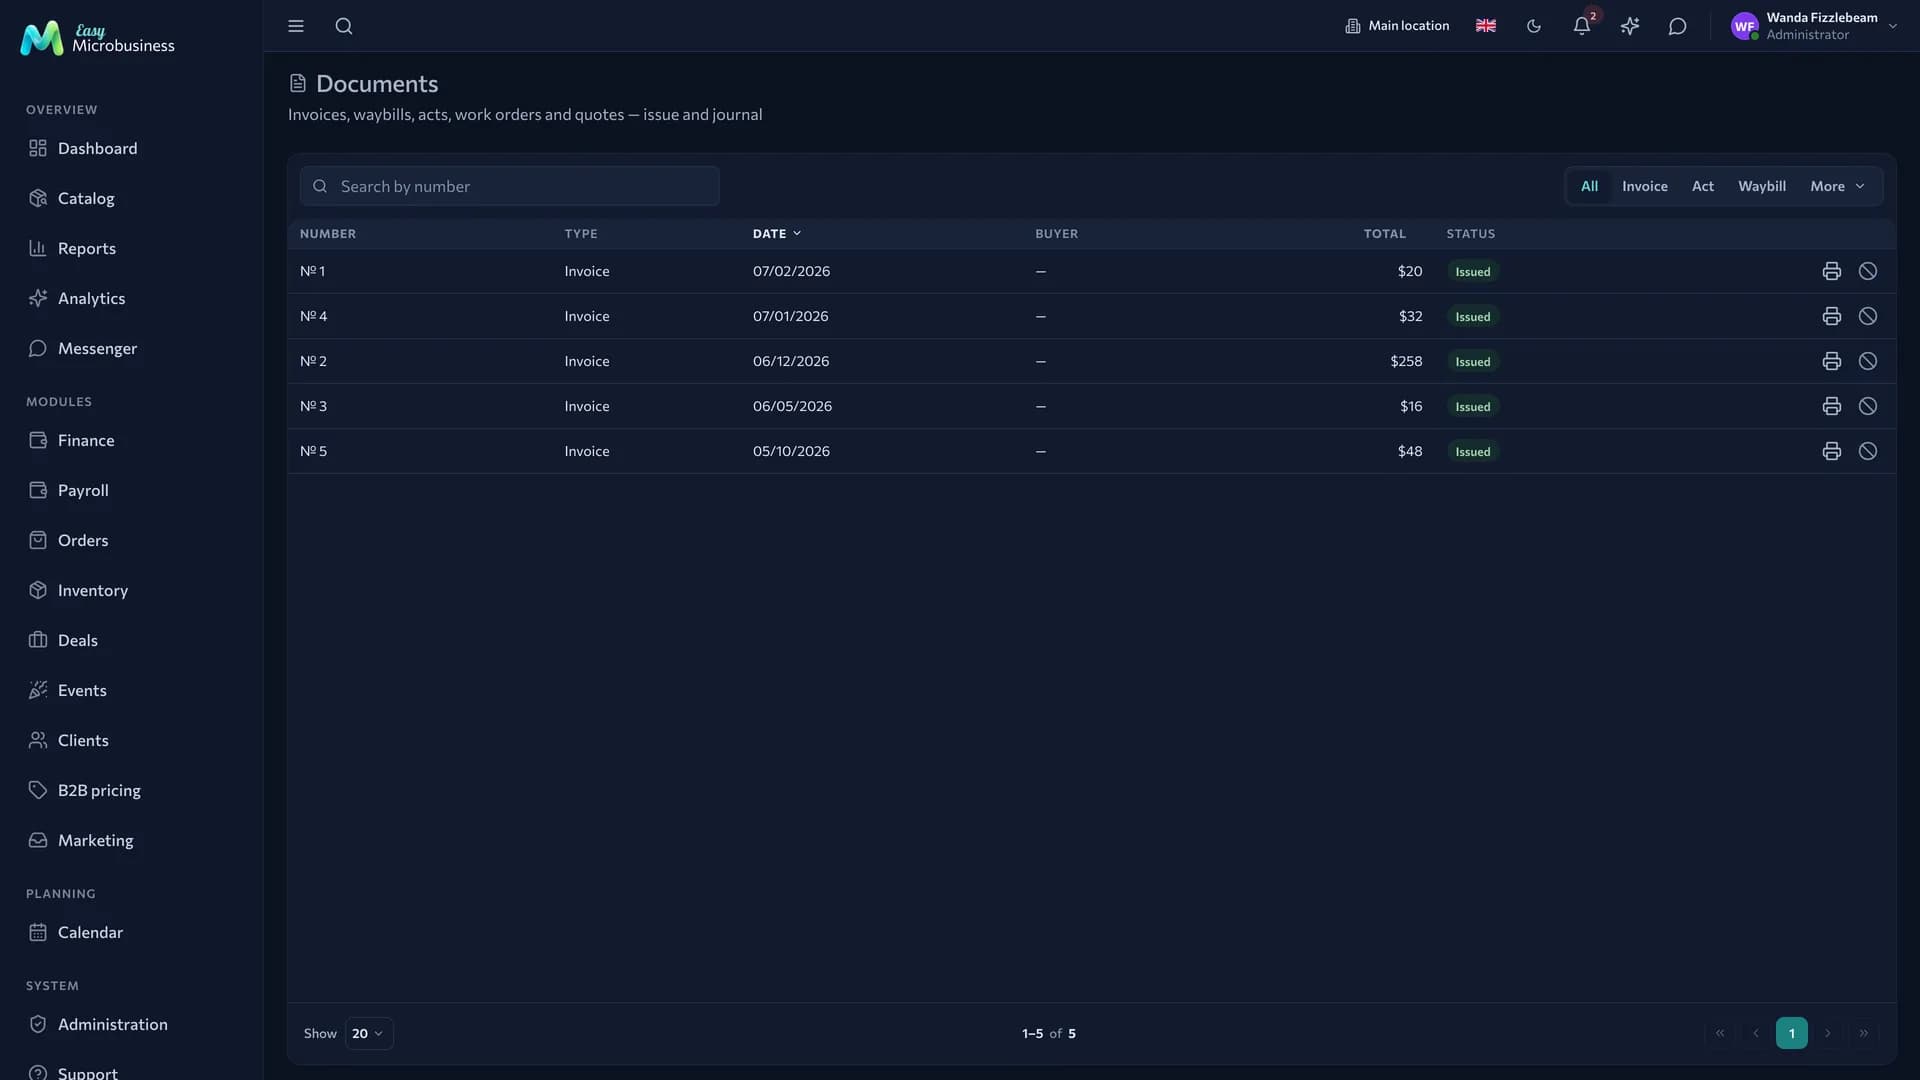Go to previous page arrow
Image resolution: width=1920 pixels, height=1080 pixels.
pyautogui.click(x=1756, y=1034)
